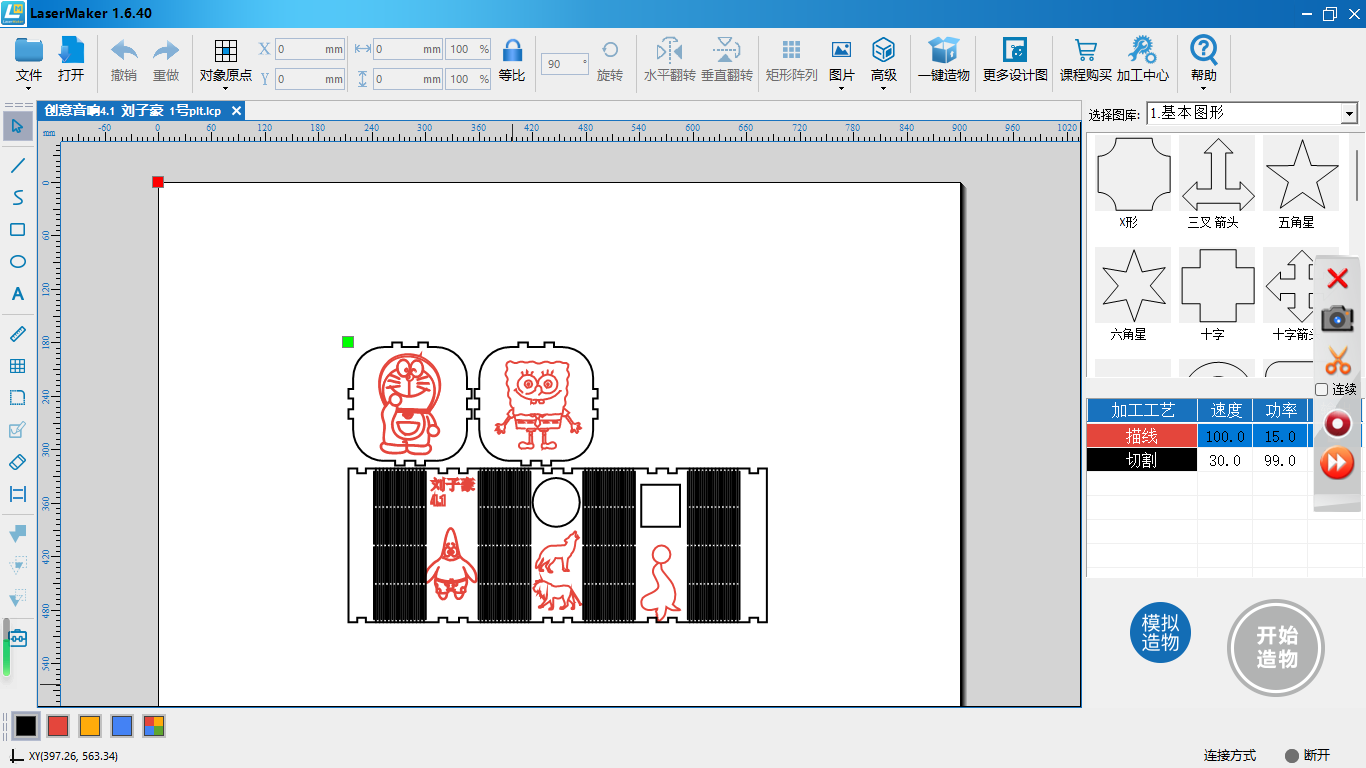Click the 开始造物 start button
Viewport: 1366px width, 768px height.
[1276, 648]
